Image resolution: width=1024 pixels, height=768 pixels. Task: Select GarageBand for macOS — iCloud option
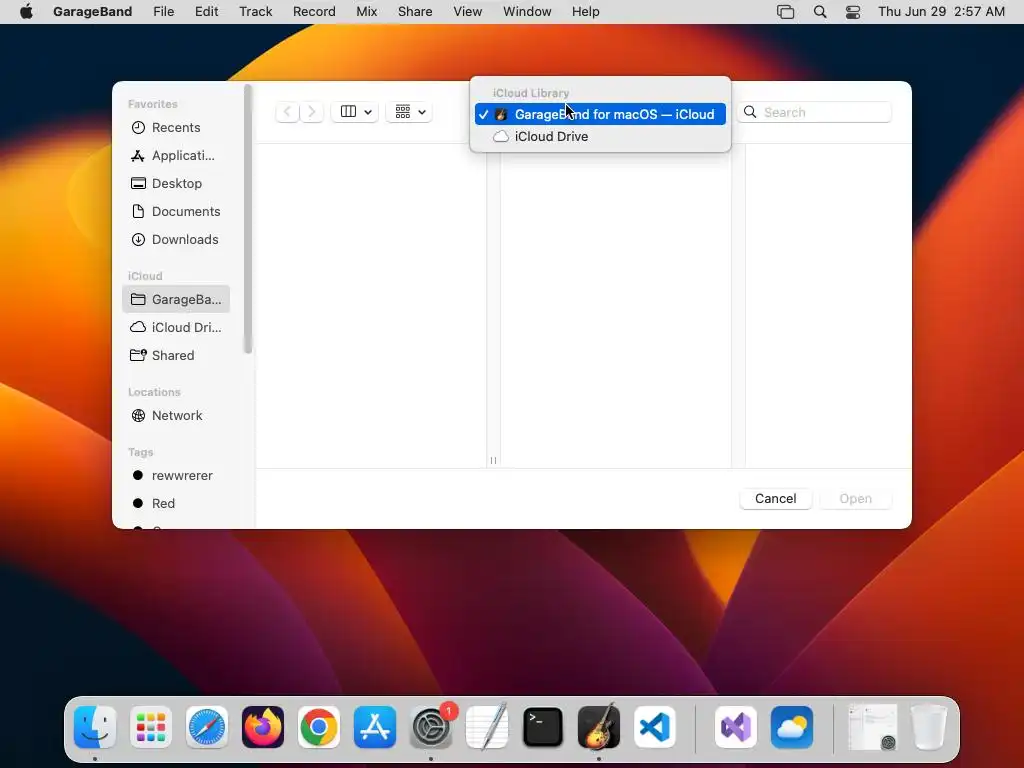tap(600, 114)
